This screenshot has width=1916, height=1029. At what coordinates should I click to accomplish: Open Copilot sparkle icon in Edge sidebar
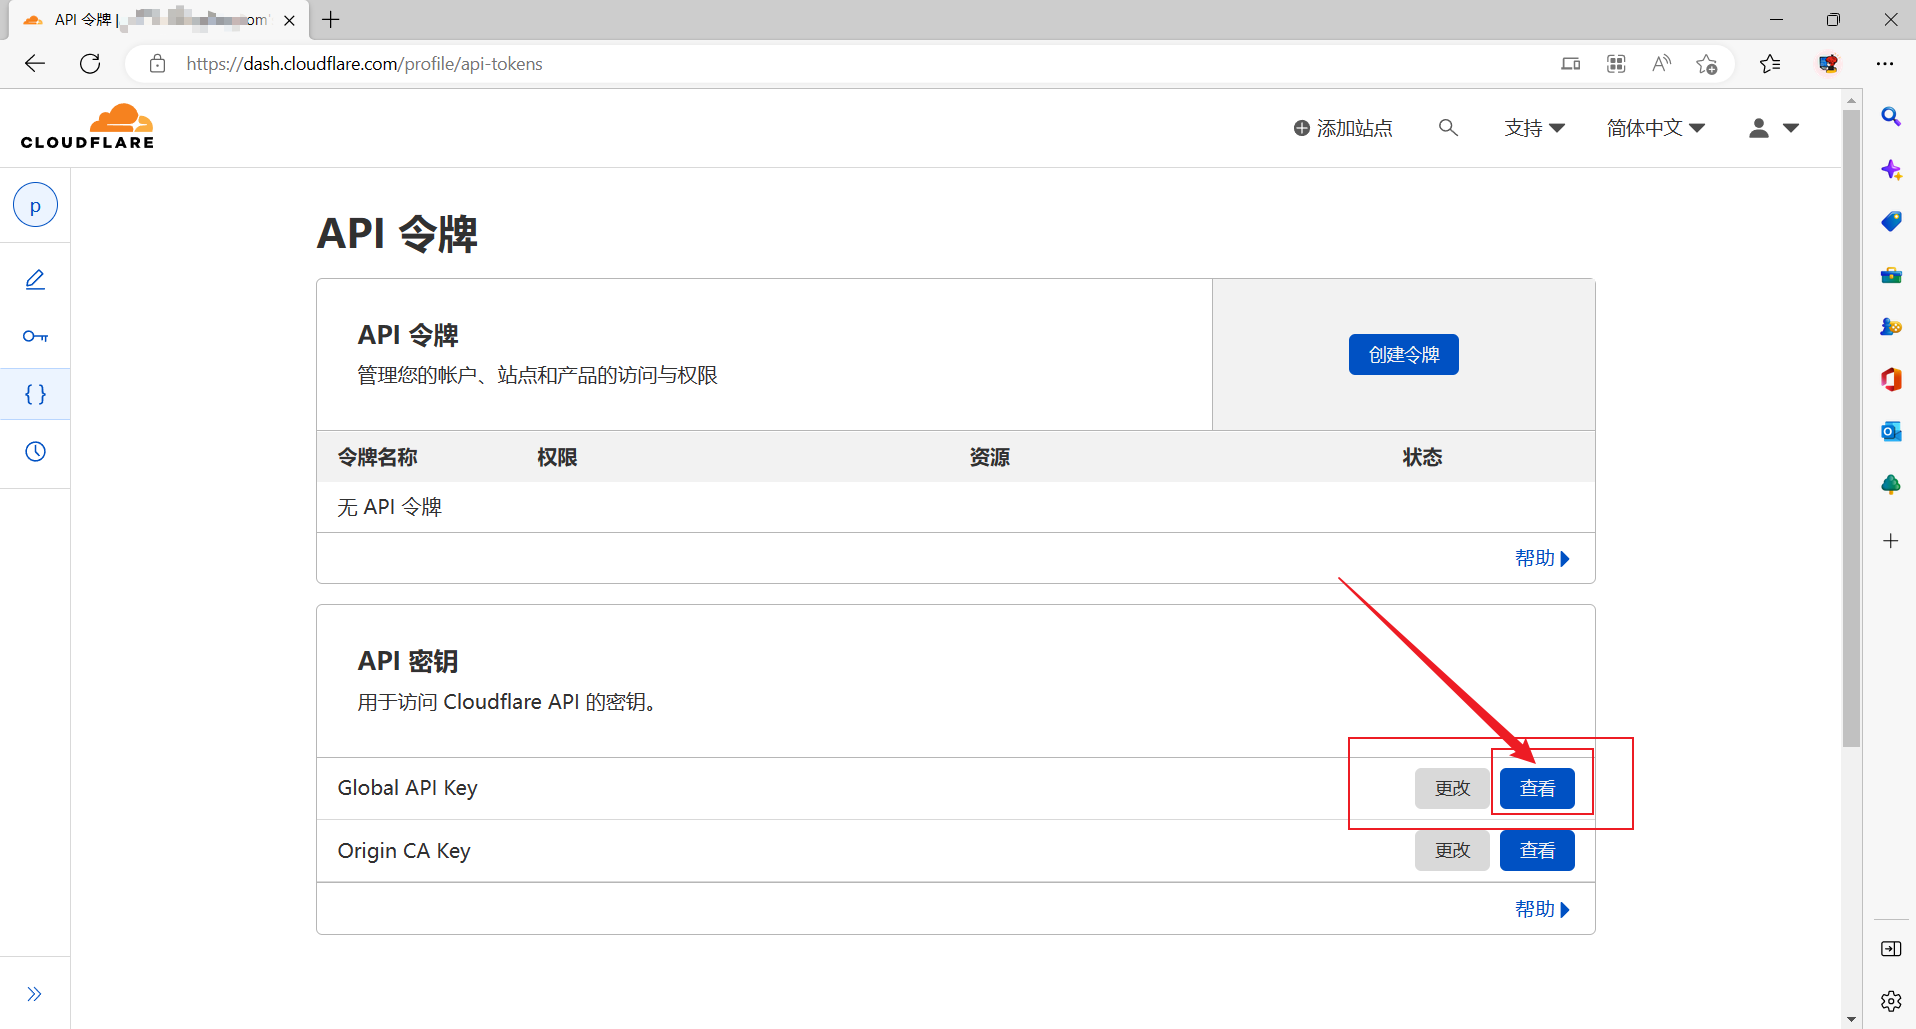click(1890, 170)
